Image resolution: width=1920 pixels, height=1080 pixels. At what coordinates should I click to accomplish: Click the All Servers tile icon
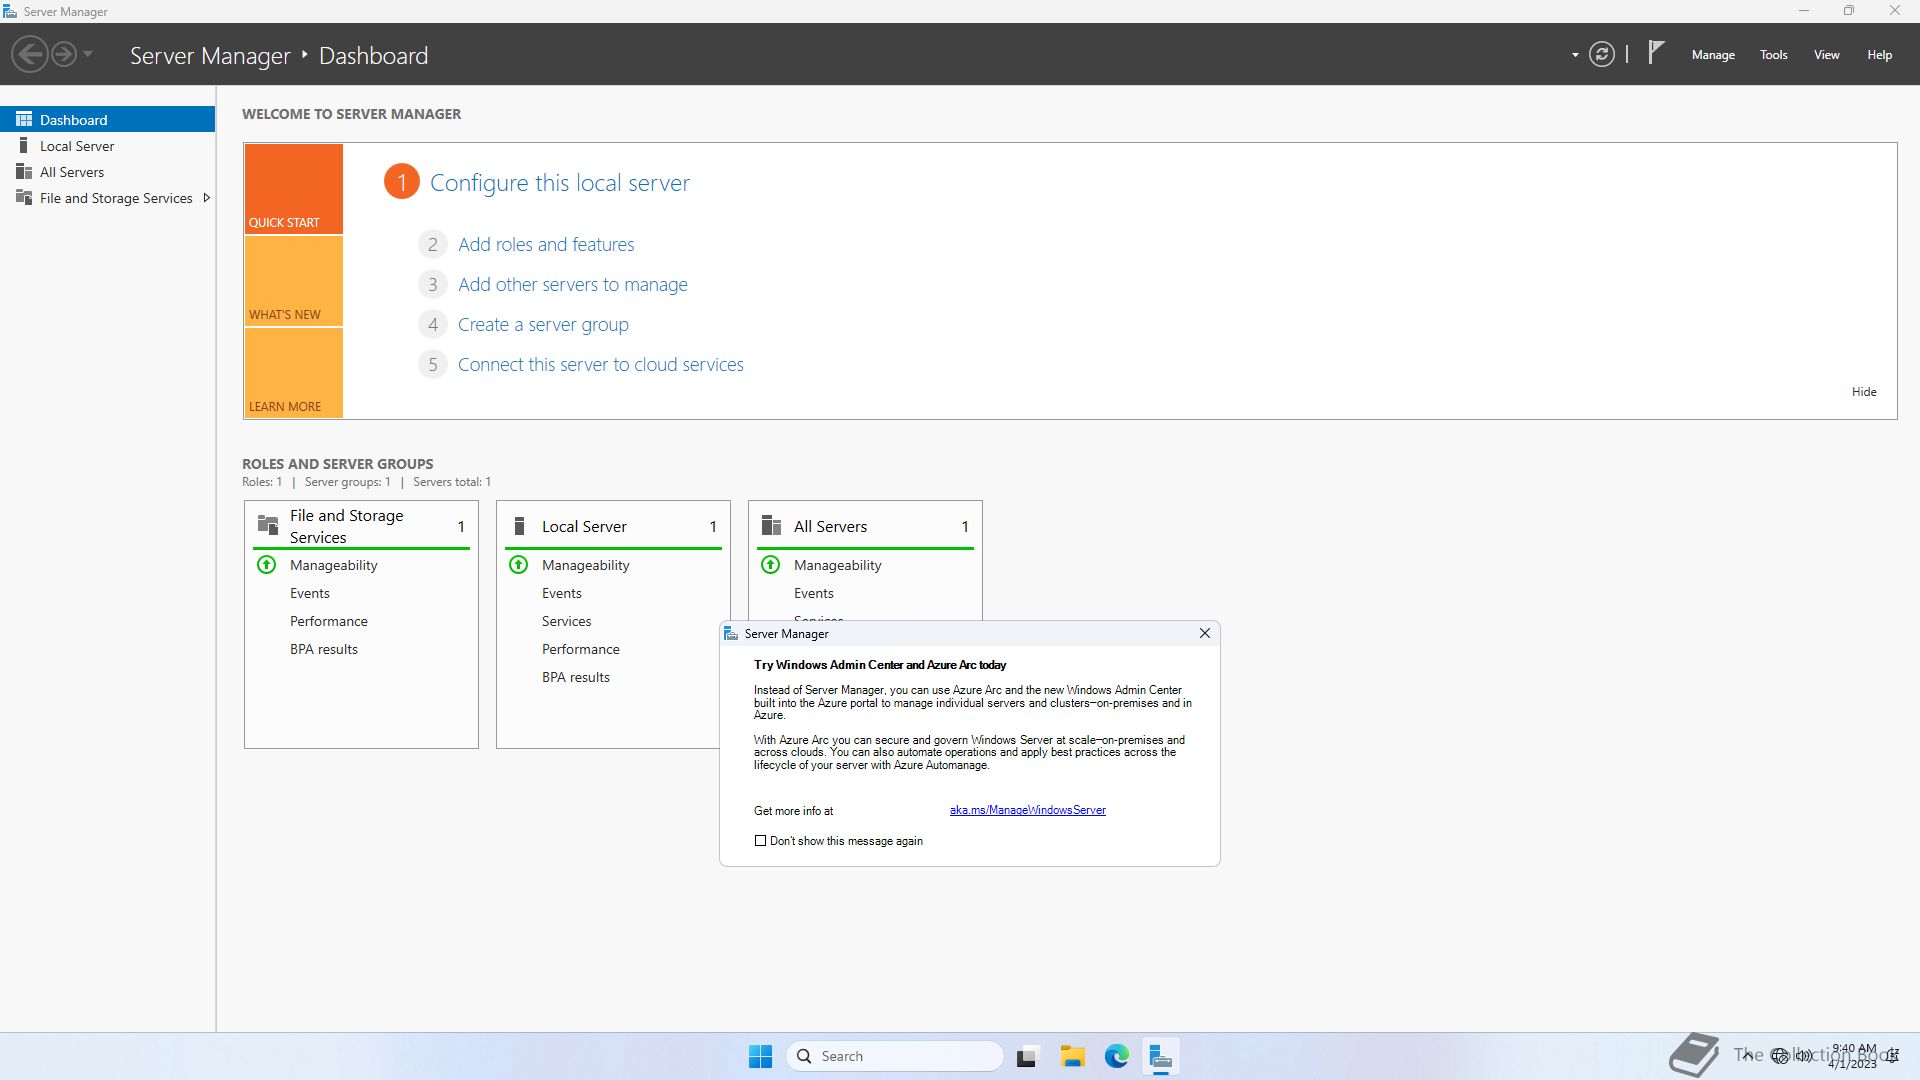(771, 526)
